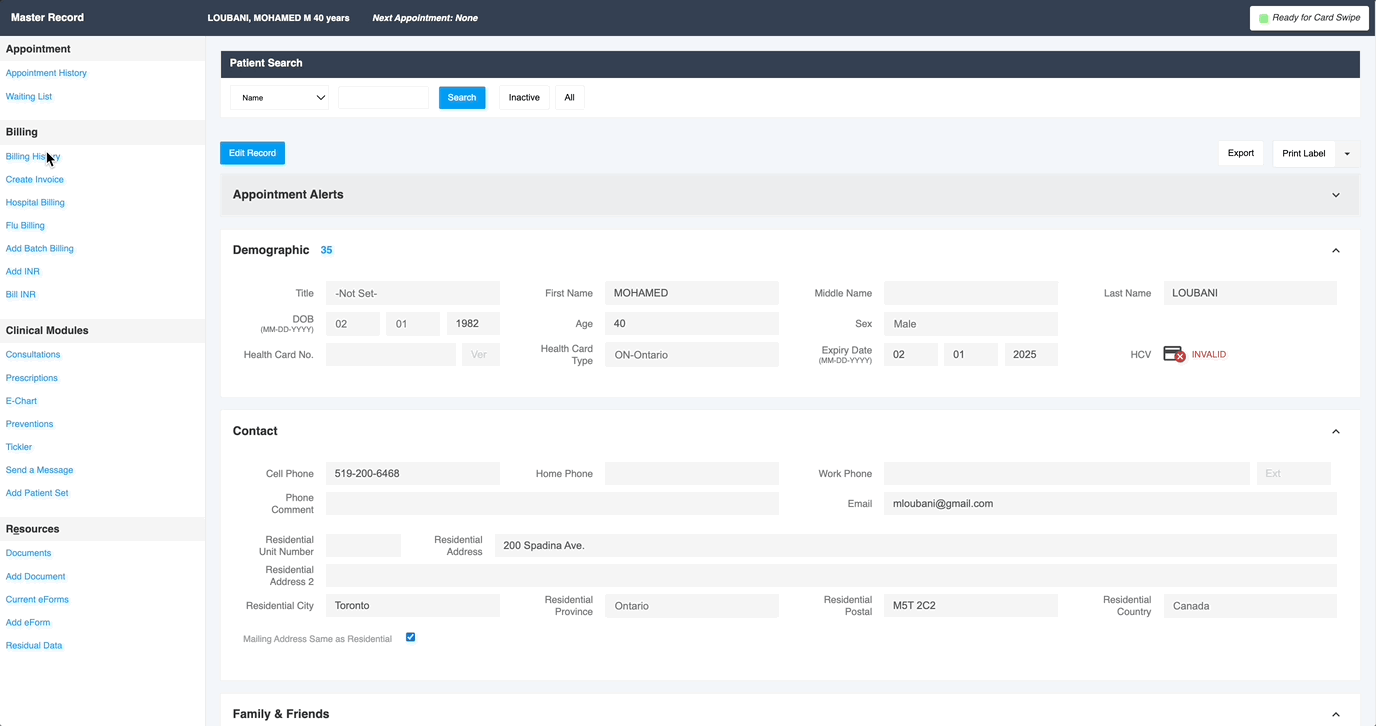Viewport: 1376px width, 726px height.
Task: Click the Inactive filter button
Action: pyautogui.click(x=523, y=97)
